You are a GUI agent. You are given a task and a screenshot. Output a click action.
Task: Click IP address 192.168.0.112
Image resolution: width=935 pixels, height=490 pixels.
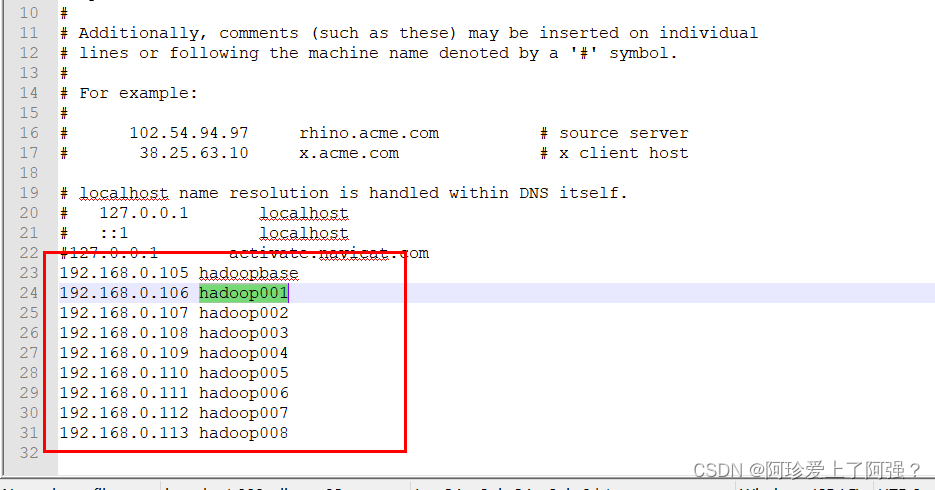[x=124, y=413]
